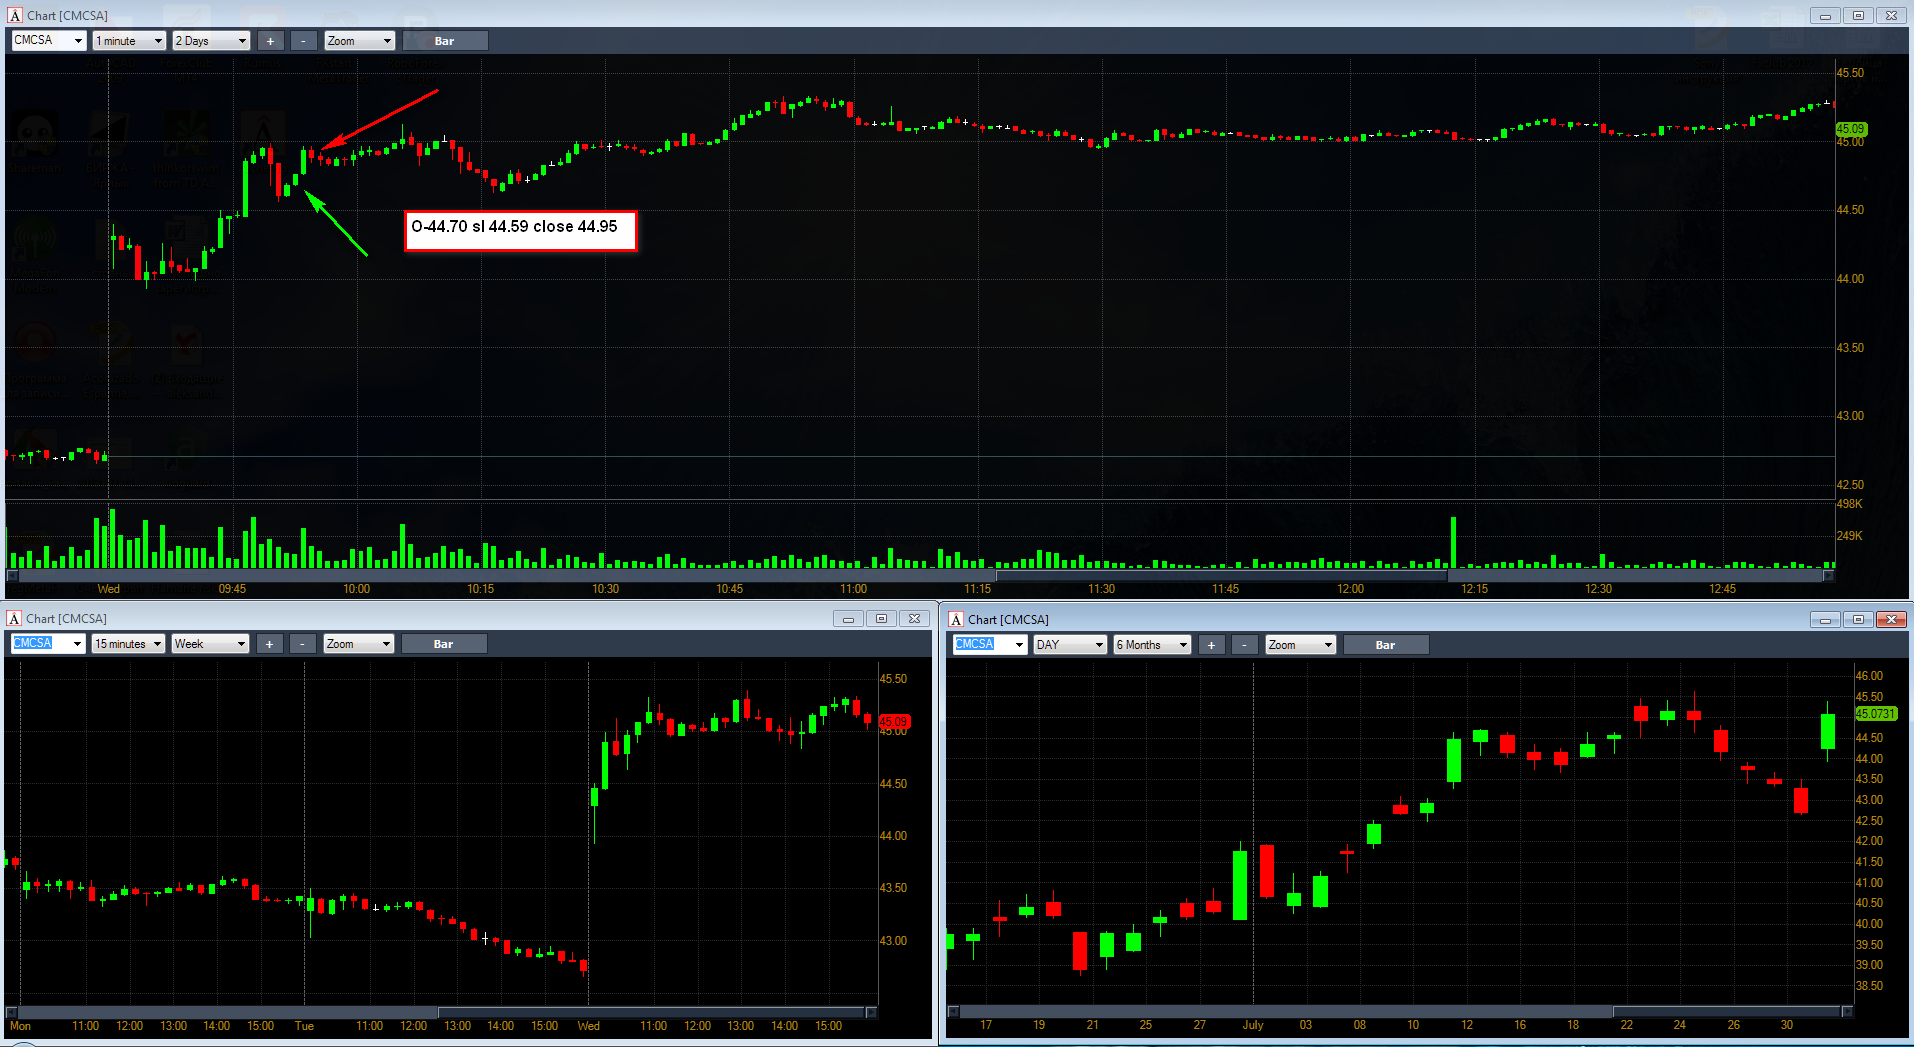Screen dimensions: 1914x1047
Task: Click plus button in 15 minutes chart toolbar
Action: point(269,644)
